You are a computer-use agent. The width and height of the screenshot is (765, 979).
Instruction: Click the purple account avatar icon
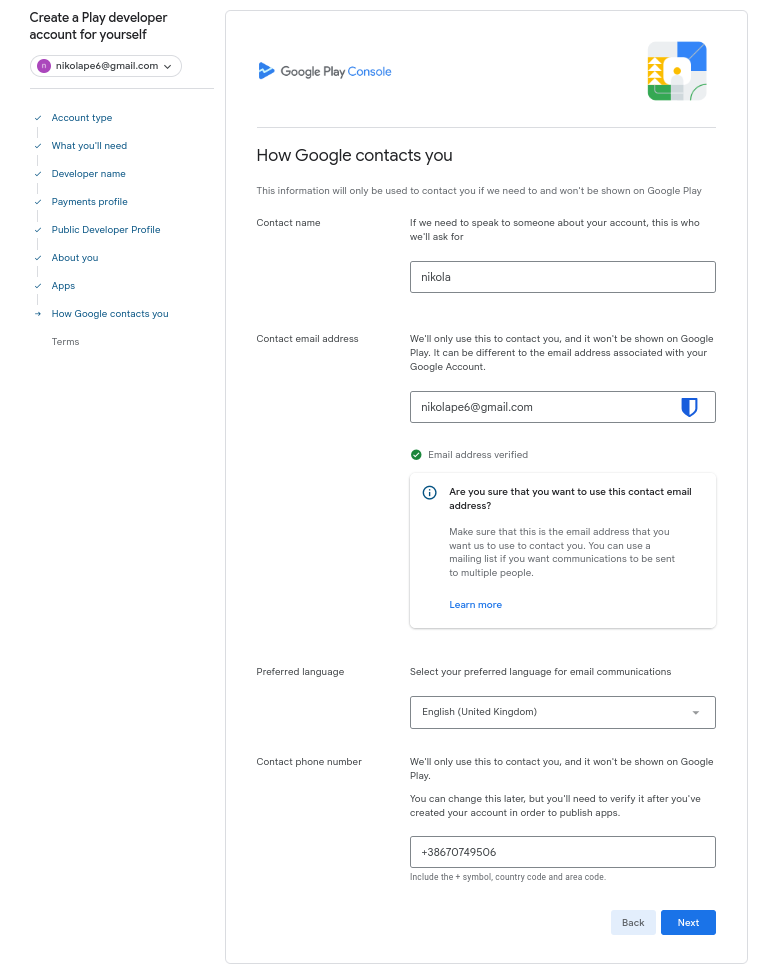[43, 66]
